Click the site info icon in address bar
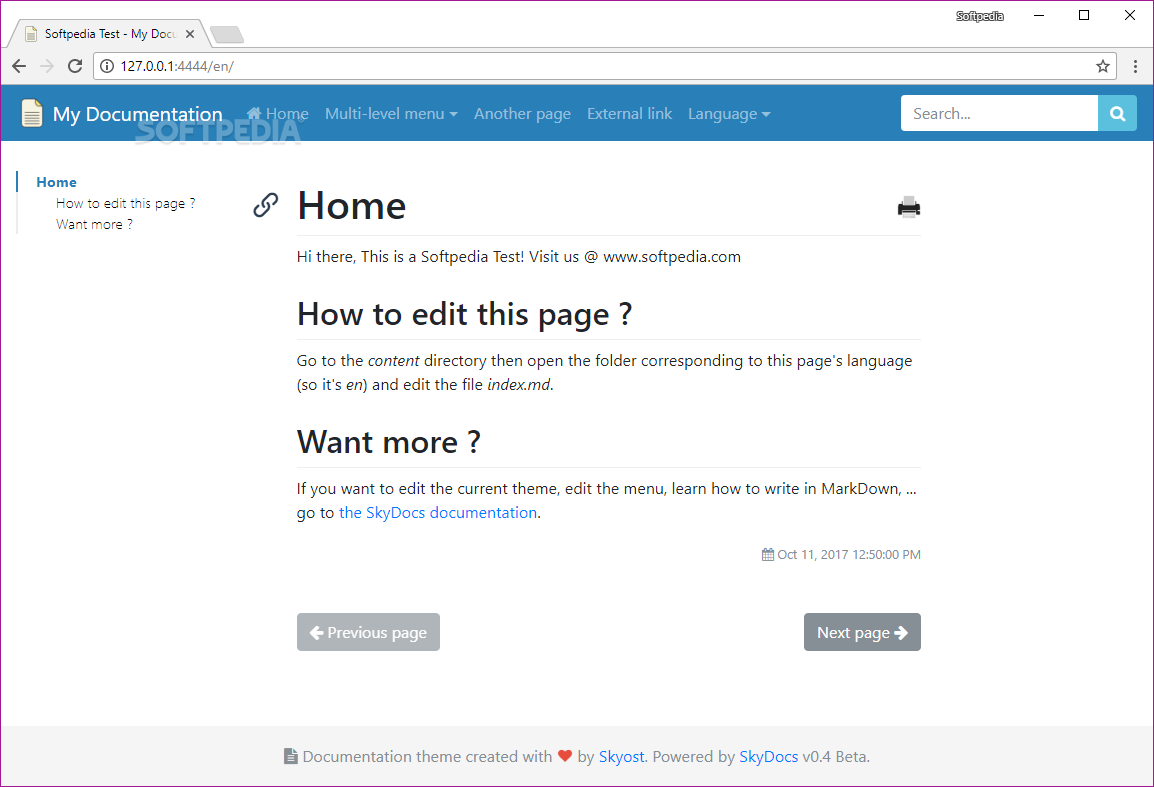The height and width of the screenshot is (787, 1154). (107, 66)
